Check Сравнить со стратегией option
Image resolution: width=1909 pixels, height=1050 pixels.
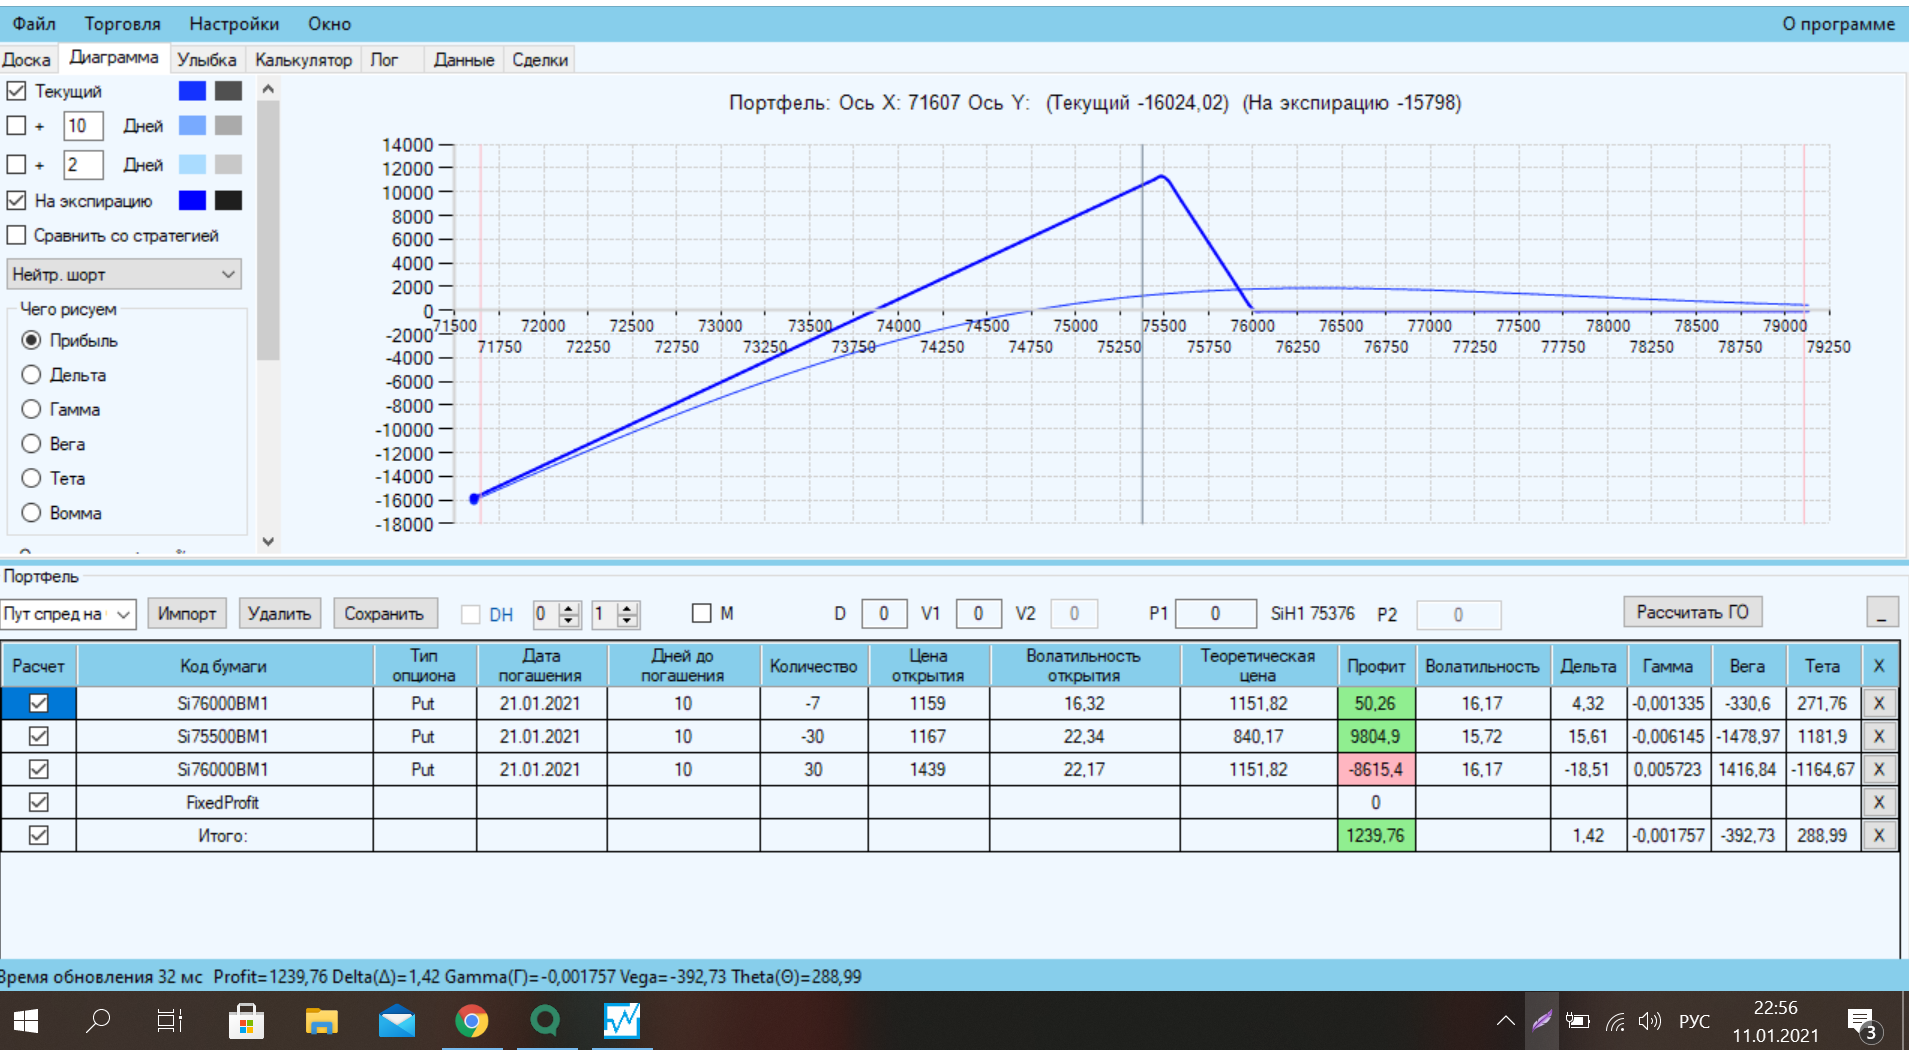click(x=16, y=236)
